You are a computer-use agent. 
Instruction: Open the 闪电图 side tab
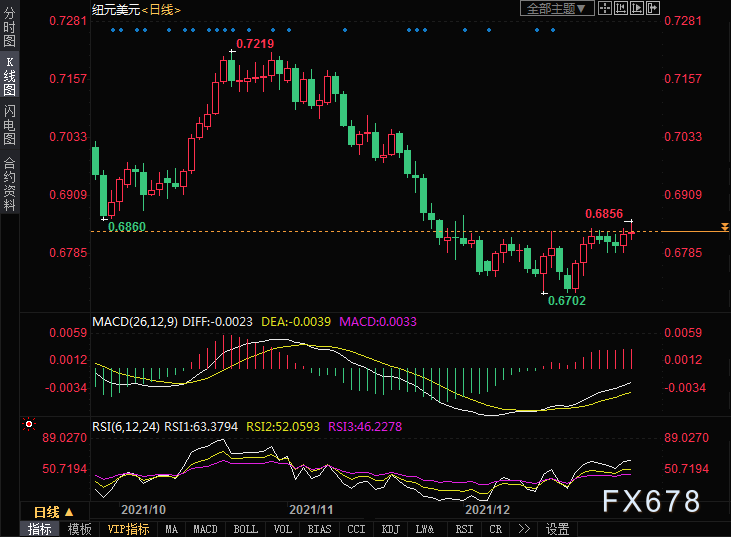click(9, 125)
